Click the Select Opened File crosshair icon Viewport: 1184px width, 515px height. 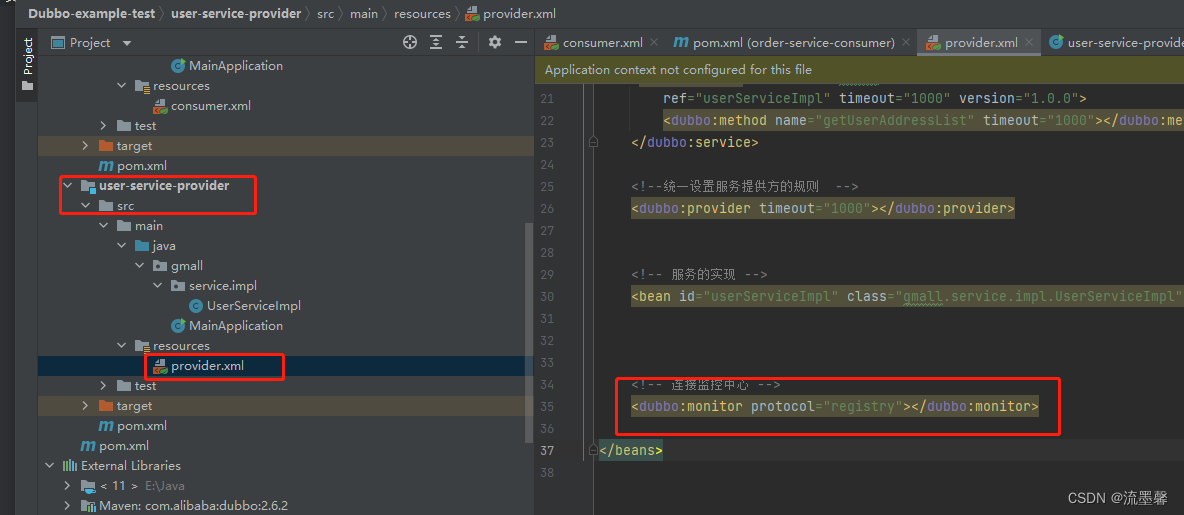[409, 42]
